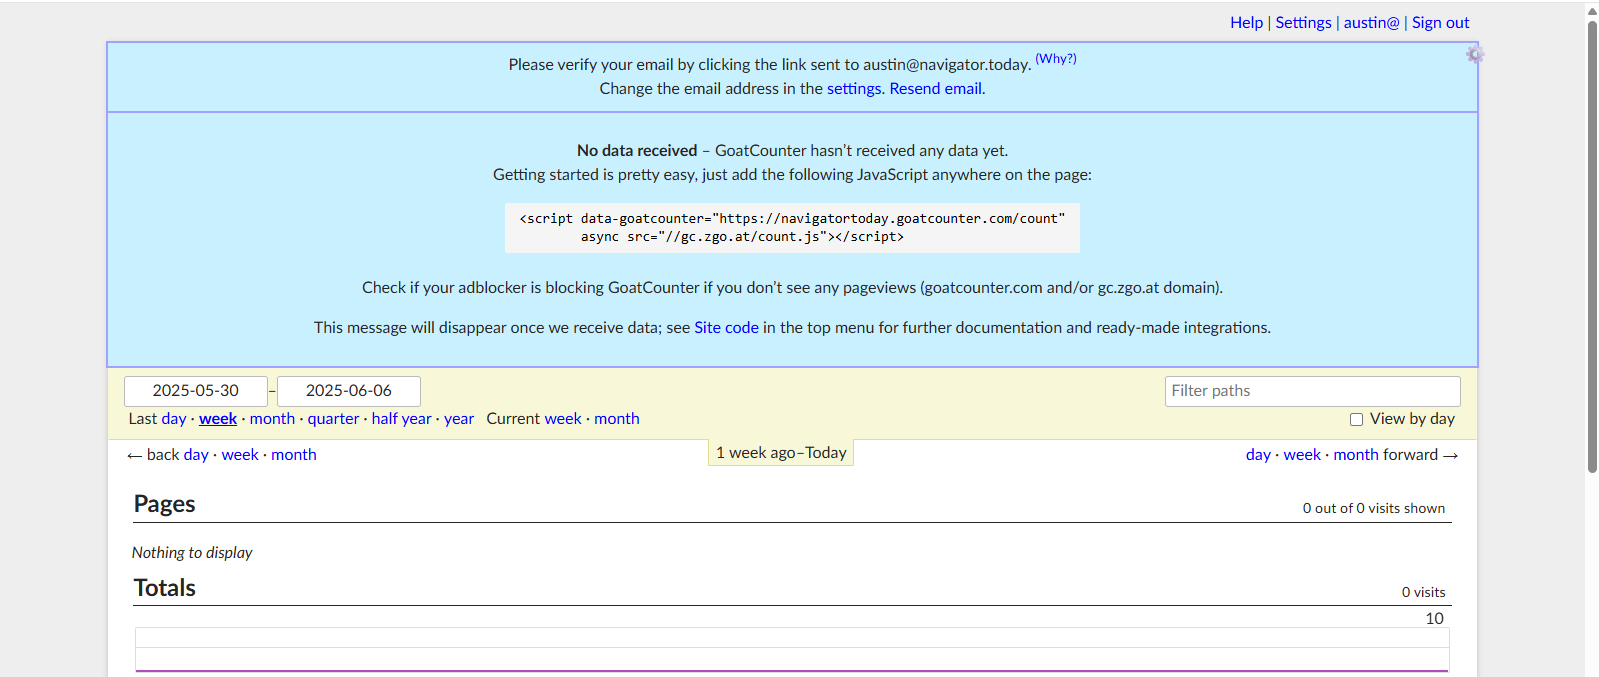
Task: Open the Site code documentation link
Action: (726, 327)
